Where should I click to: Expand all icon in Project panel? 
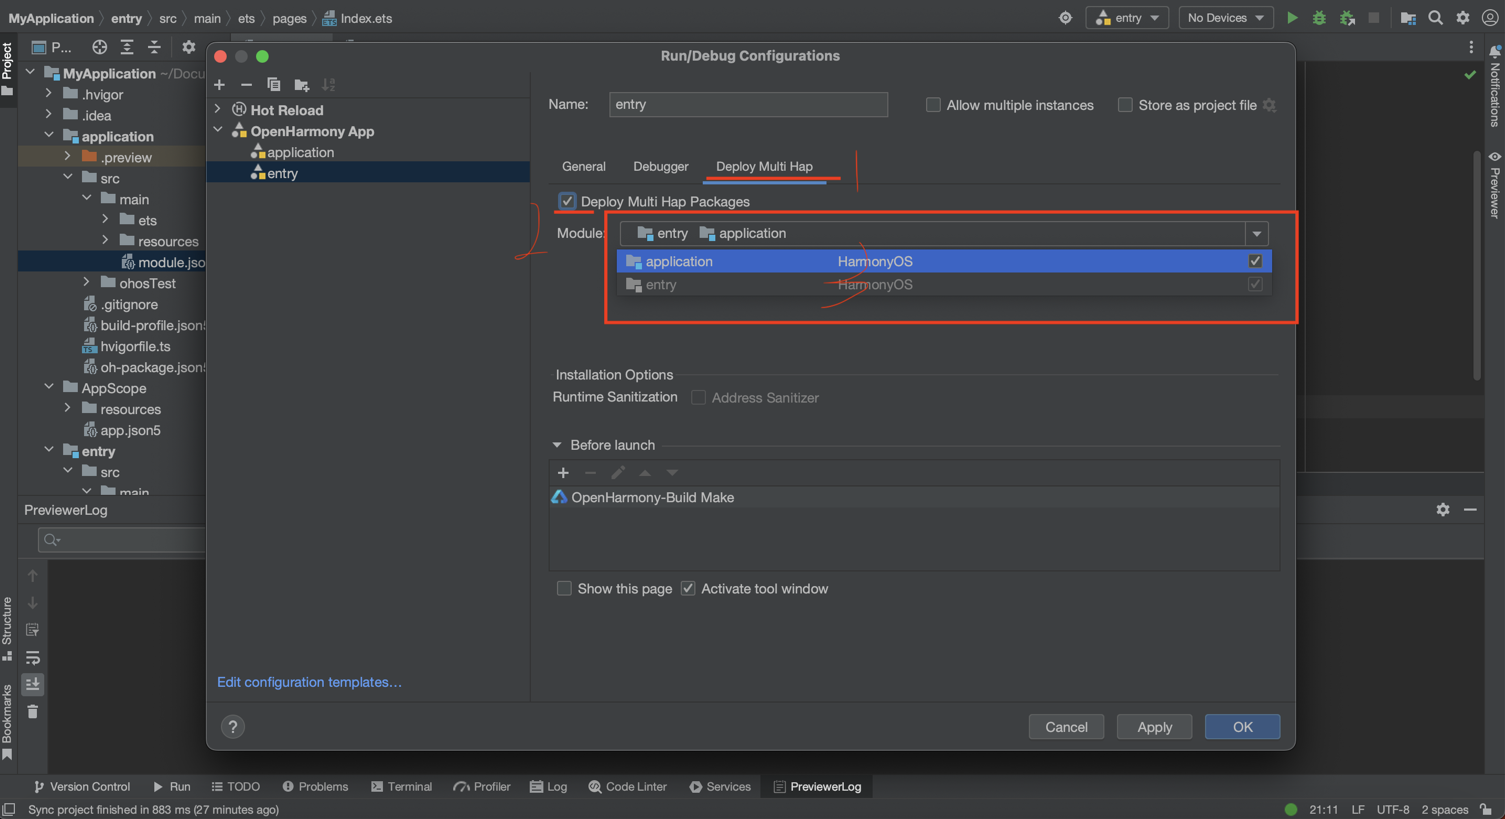click(127, 47)
